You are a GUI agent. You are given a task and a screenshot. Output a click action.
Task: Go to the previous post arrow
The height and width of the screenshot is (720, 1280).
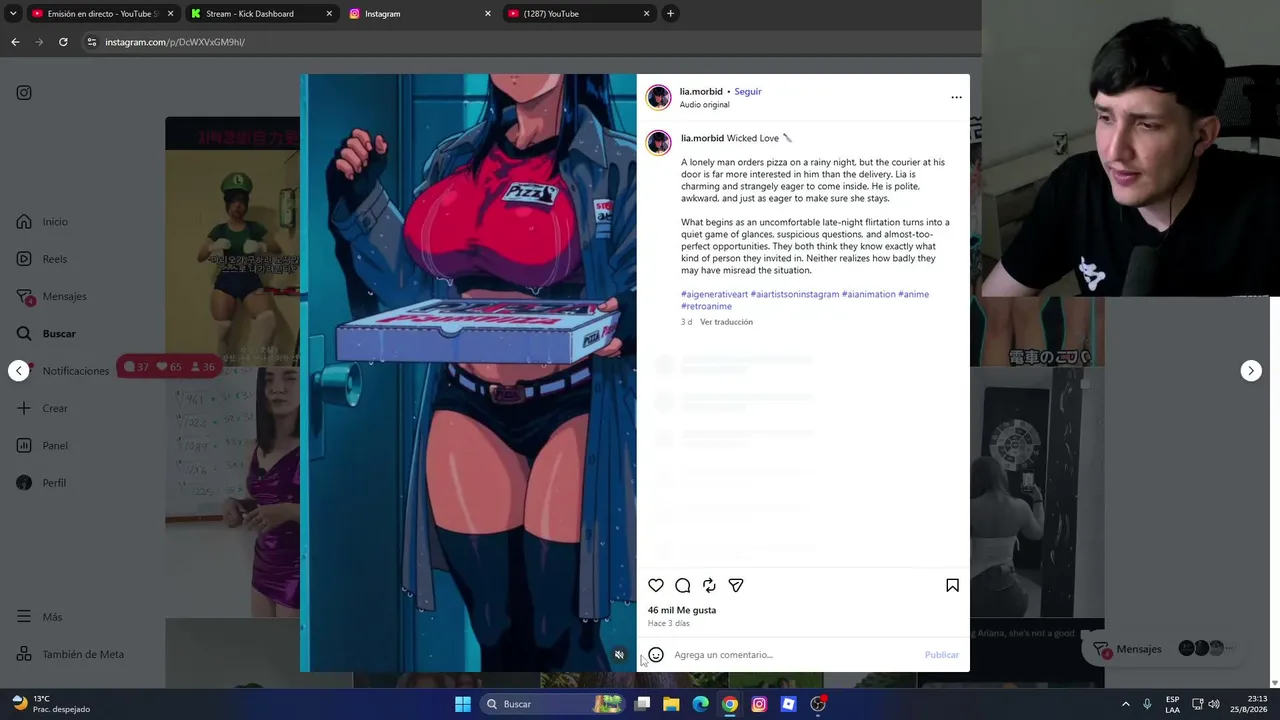pos(19,371)
